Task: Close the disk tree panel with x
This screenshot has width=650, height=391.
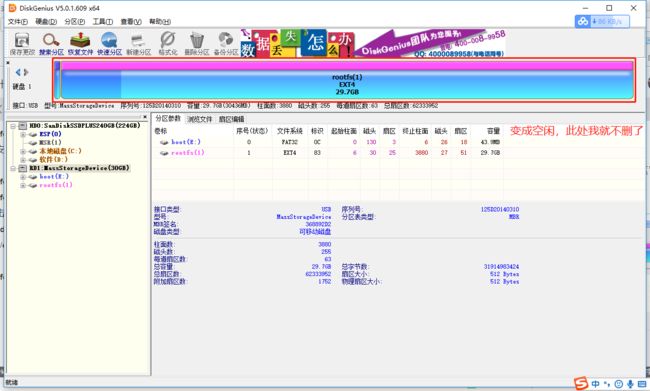Action: click(145, 117)
